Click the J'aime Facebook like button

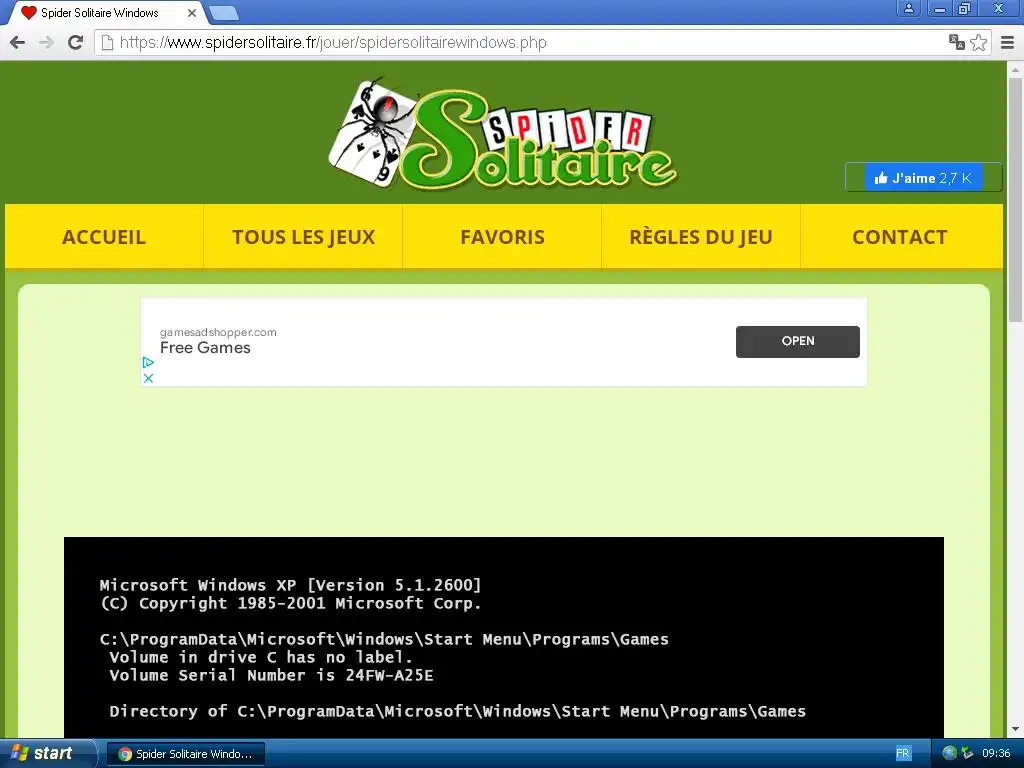tap(923, 178)
